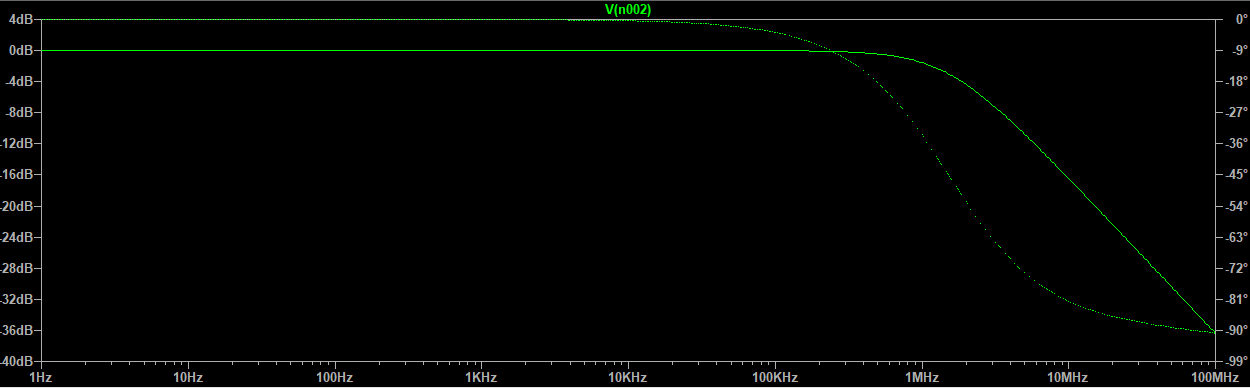Click the 10Hz frequency axis label
1250x388 pixels.
click(187, 377)
